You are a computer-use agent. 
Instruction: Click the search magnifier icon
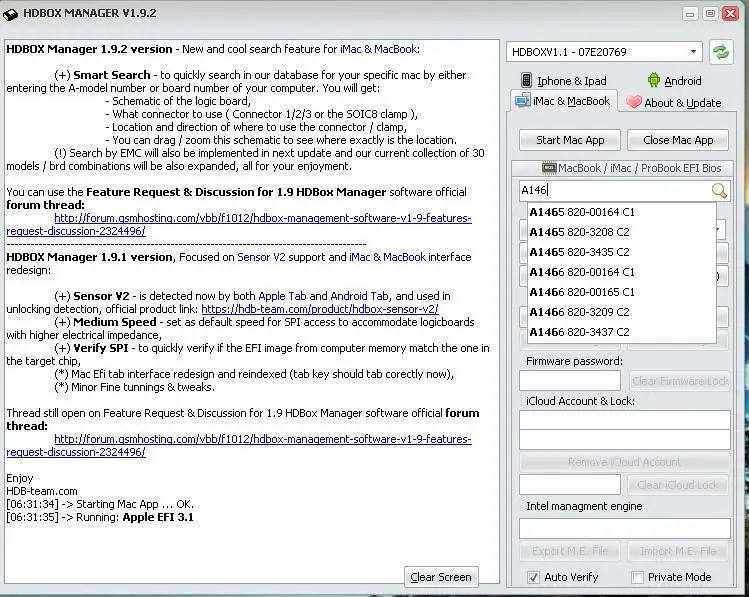[x=719, y=191]
